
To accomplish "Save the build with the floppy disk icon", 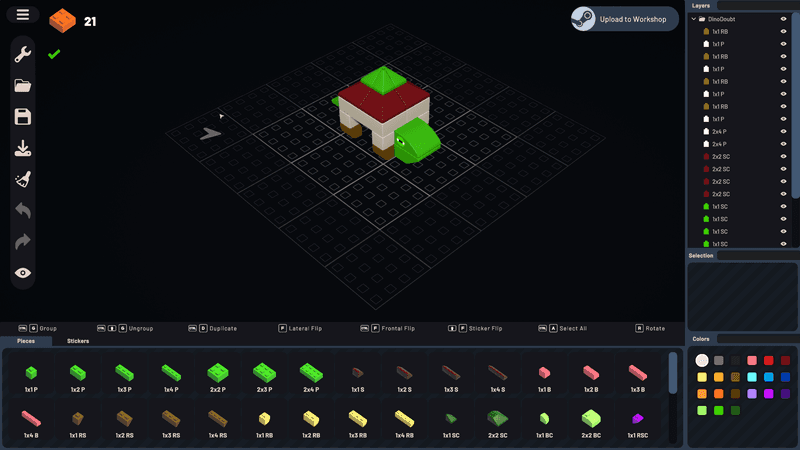I will [23, 117].
